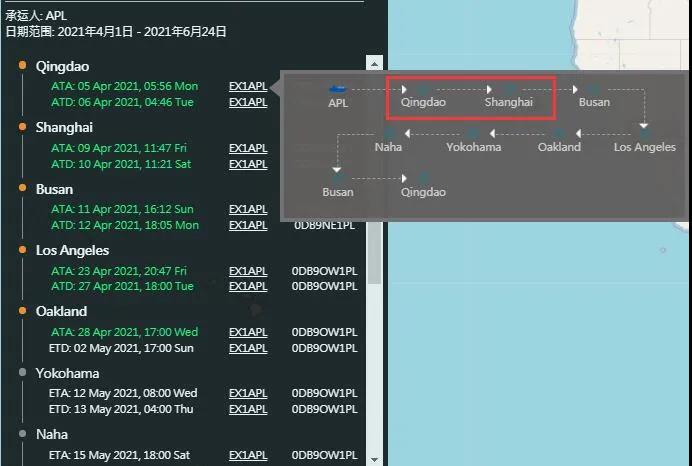Open EX1APL link for Oakland ETD 02 May
The image size is (692, 466).
pos(248,348)
